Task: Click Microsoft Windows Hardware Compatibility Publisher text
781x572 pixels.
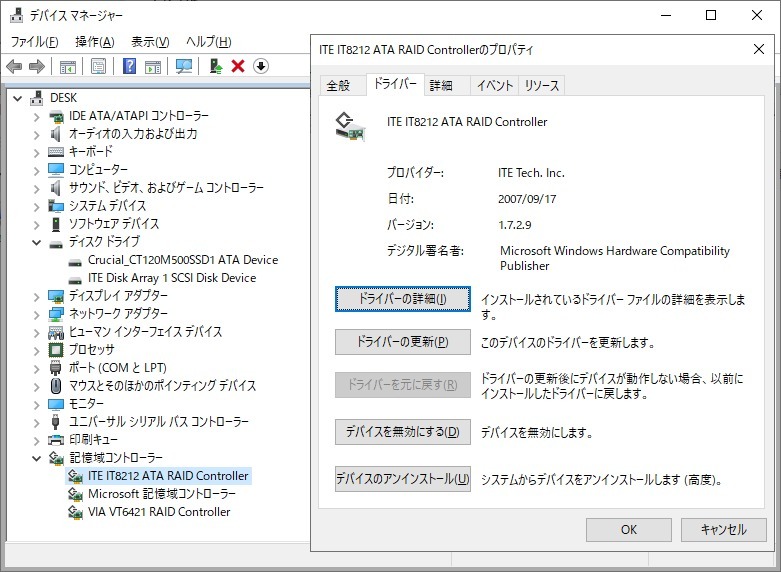Action: 615,258
